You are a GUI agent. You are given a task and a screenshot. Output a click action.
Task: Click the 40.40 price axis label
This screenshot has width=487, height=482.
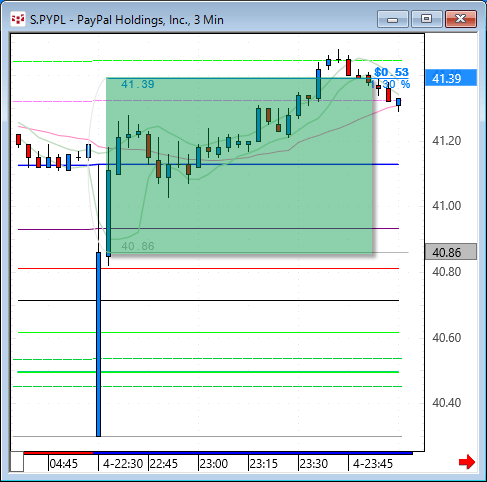pos(447,403)
